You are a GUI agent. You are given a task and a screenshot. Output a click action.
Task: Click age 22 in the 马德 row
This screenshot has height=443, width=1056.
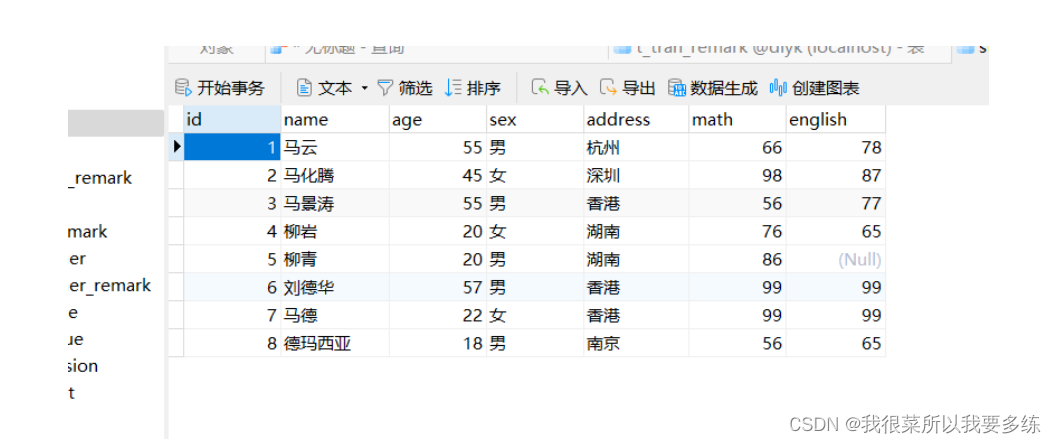click(x=438, y=315)
